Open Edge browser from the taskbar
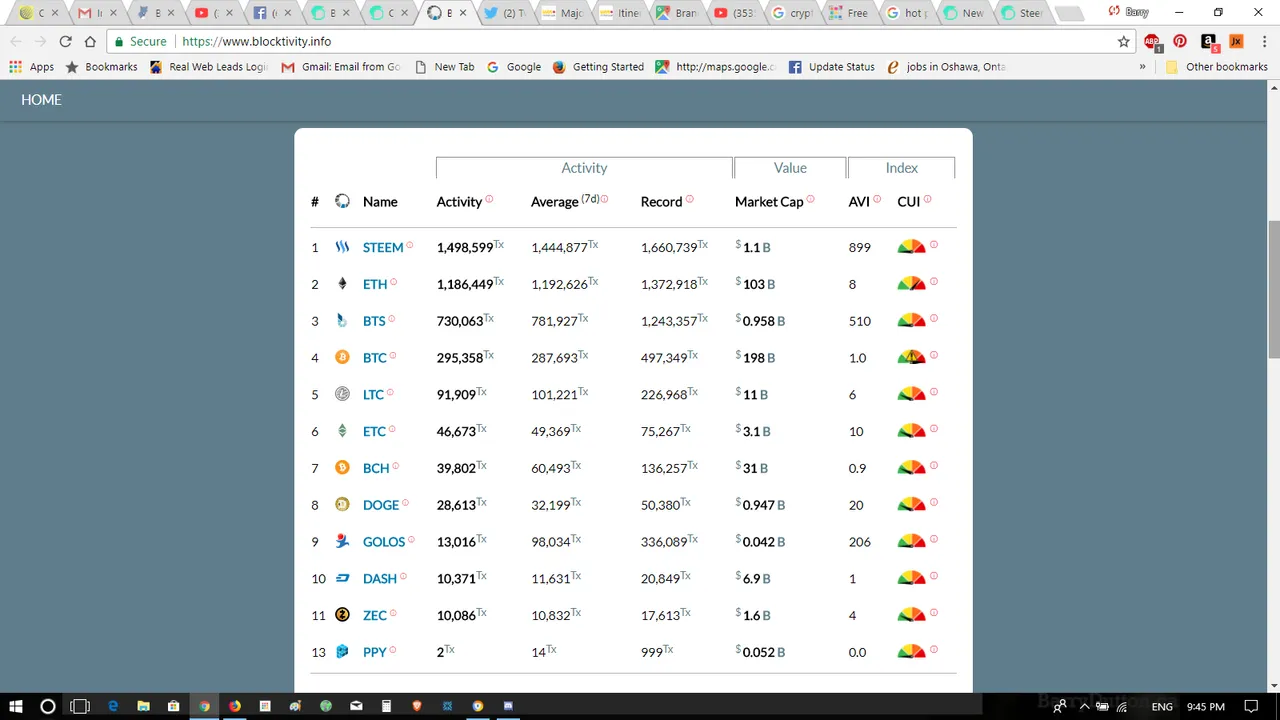 (x=113, y=706)
